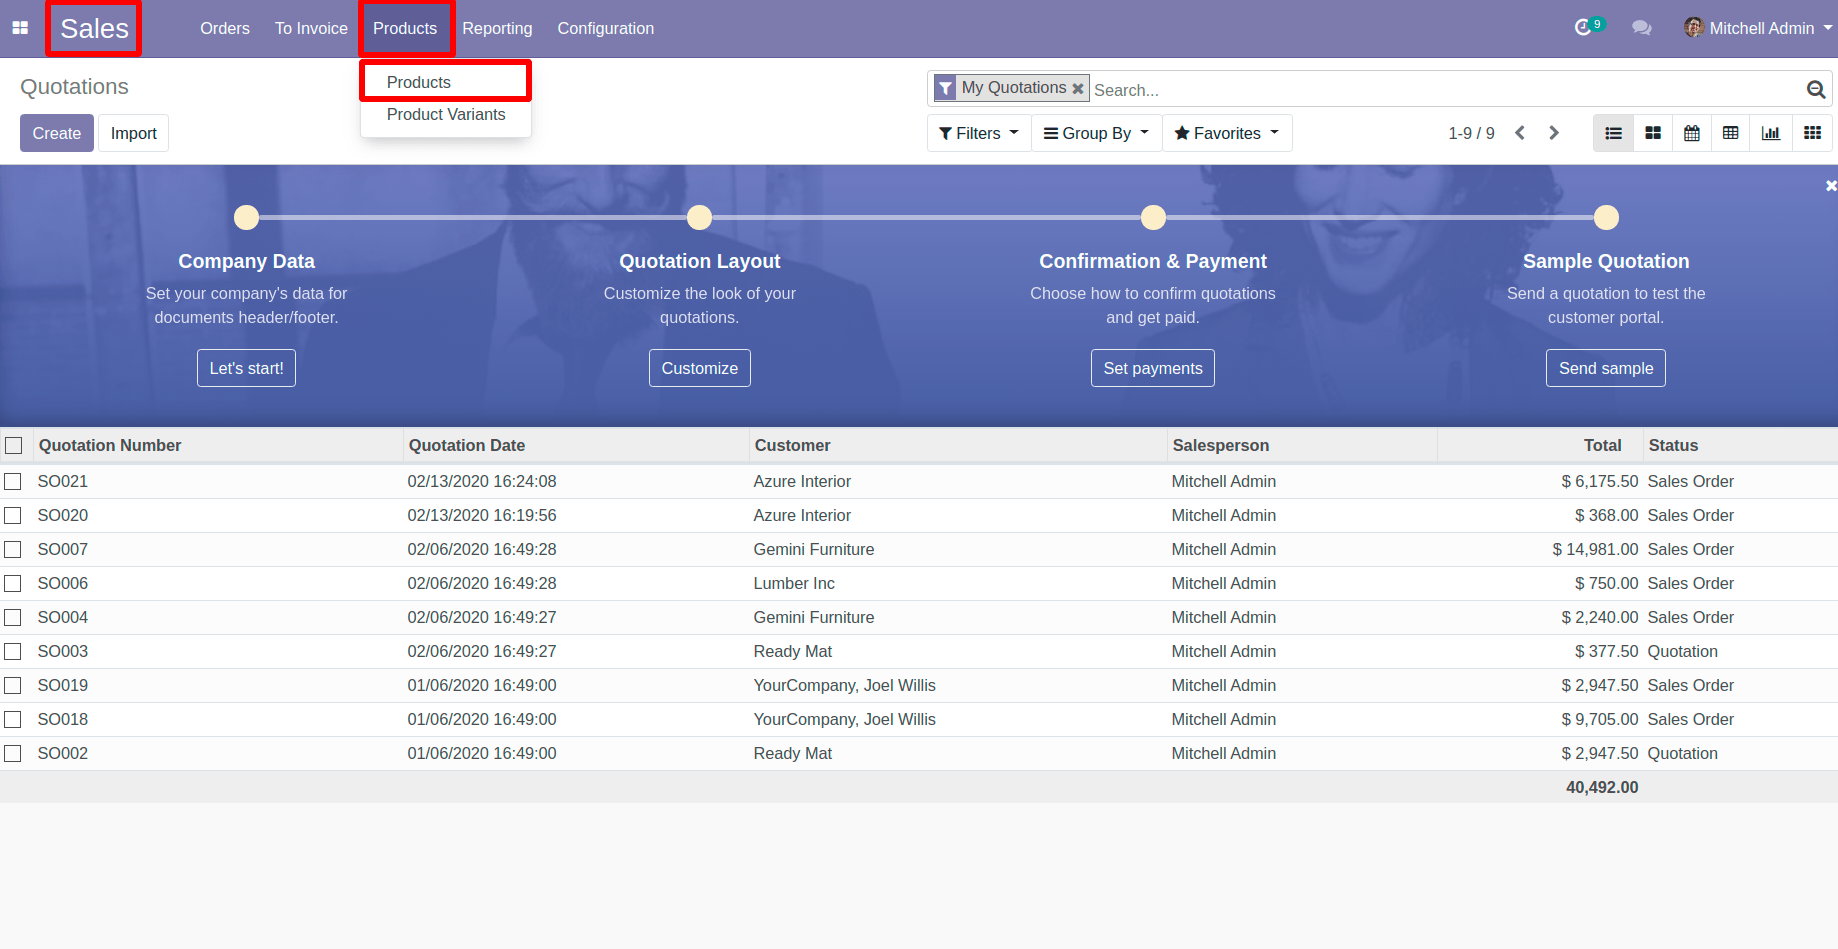This screenshot has width=1838, height=949.
Task: Open the Group By dropdown
Action: coord(1096,133)
